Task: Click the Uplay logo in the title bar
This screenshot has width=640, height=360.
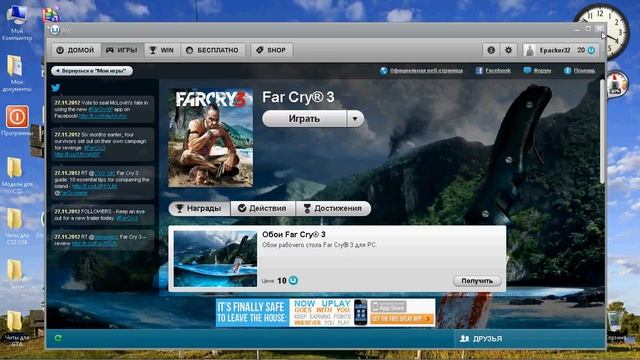Action: pyautogui.click(x=55, y=30)
